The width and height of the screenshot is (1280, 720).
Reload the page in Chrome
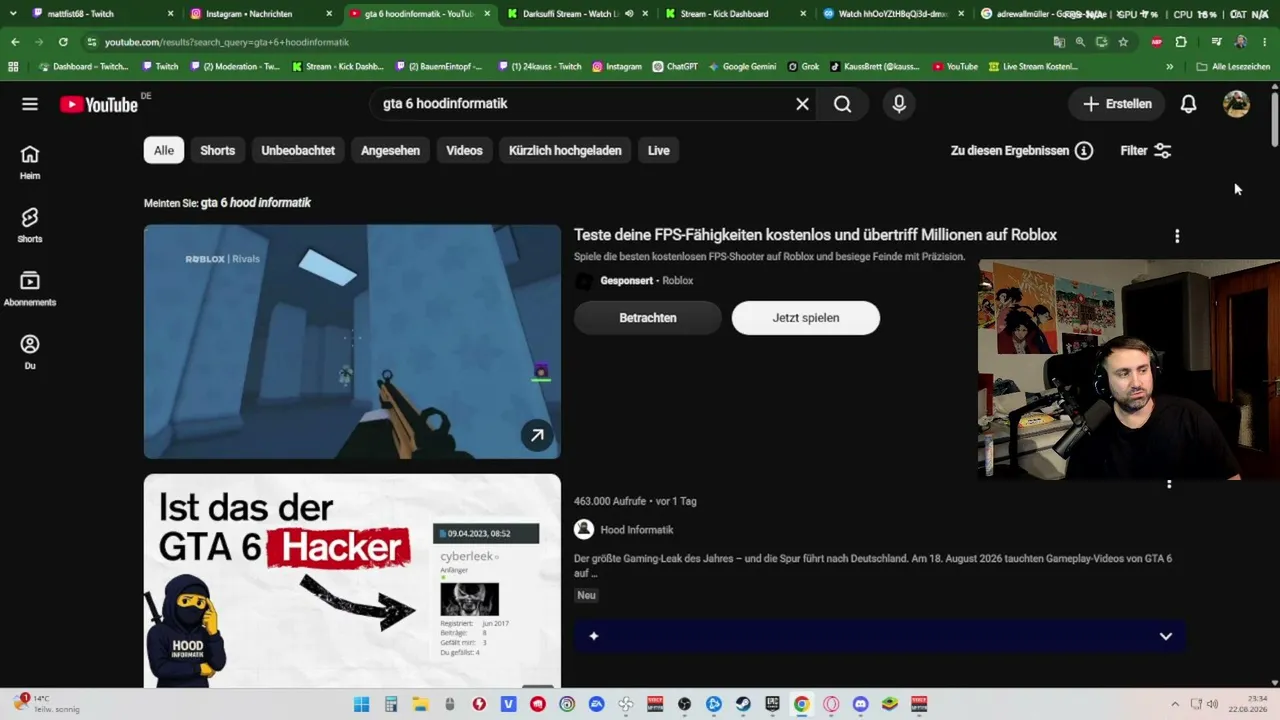(63, 42)
